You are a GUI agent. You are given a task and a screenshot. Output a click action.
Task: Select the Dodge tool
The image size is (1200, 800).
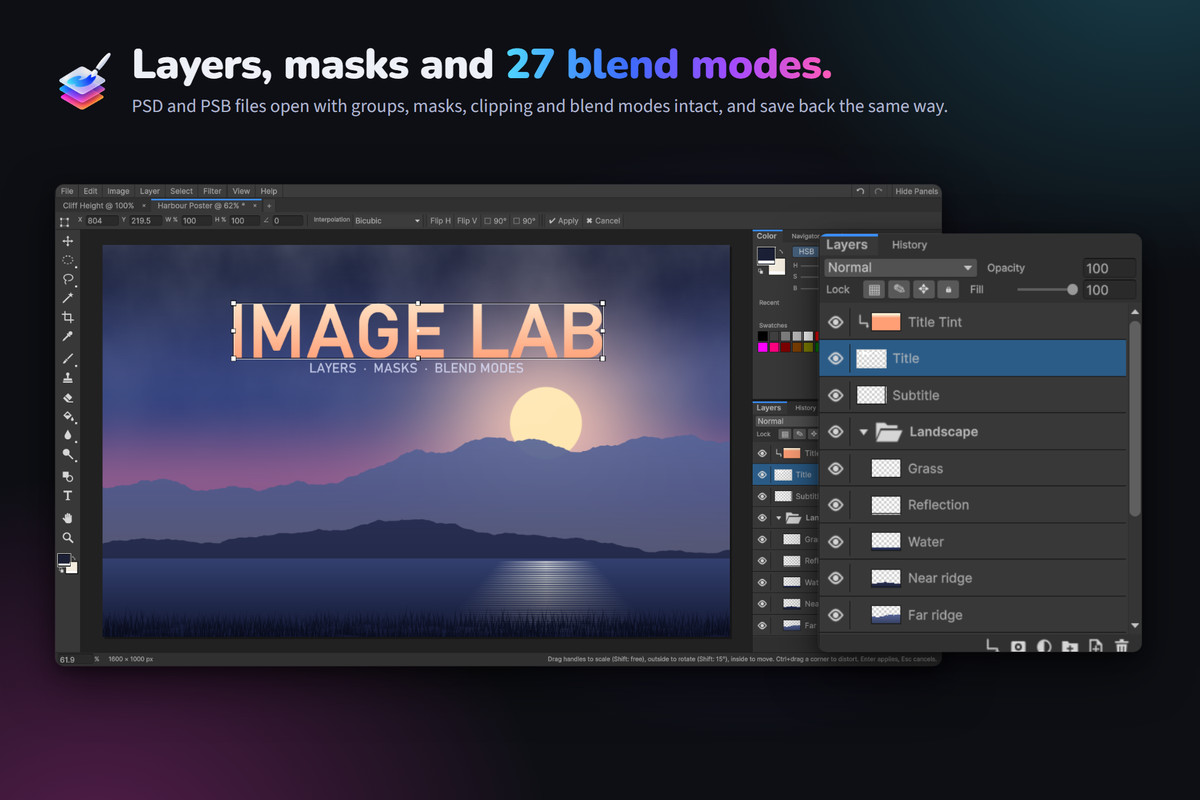point(68,455)
